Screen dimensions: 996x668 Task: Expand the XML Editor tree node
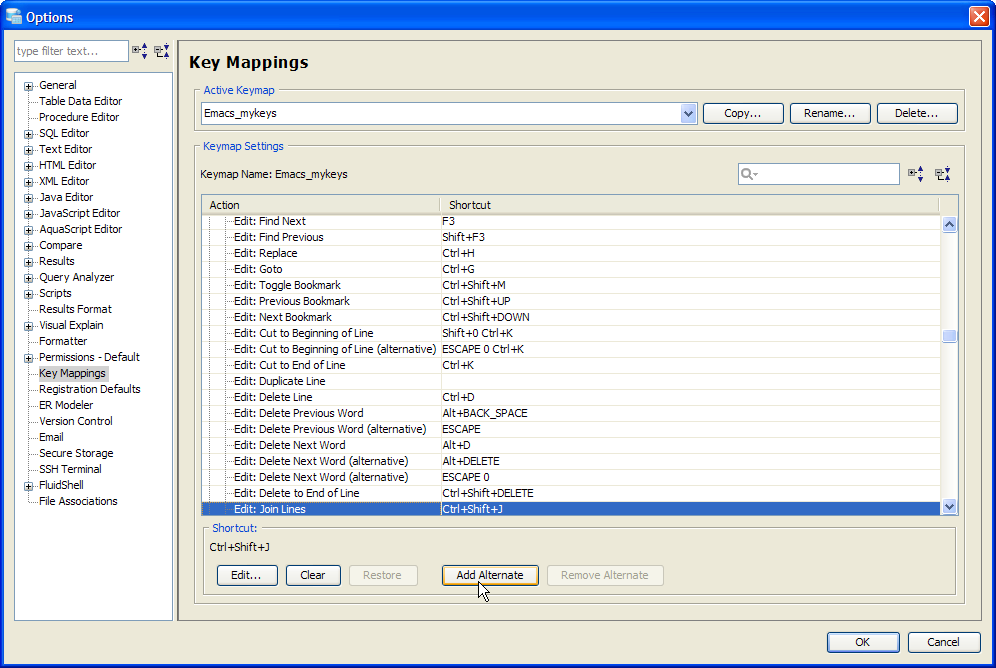[x=29, y=182]
